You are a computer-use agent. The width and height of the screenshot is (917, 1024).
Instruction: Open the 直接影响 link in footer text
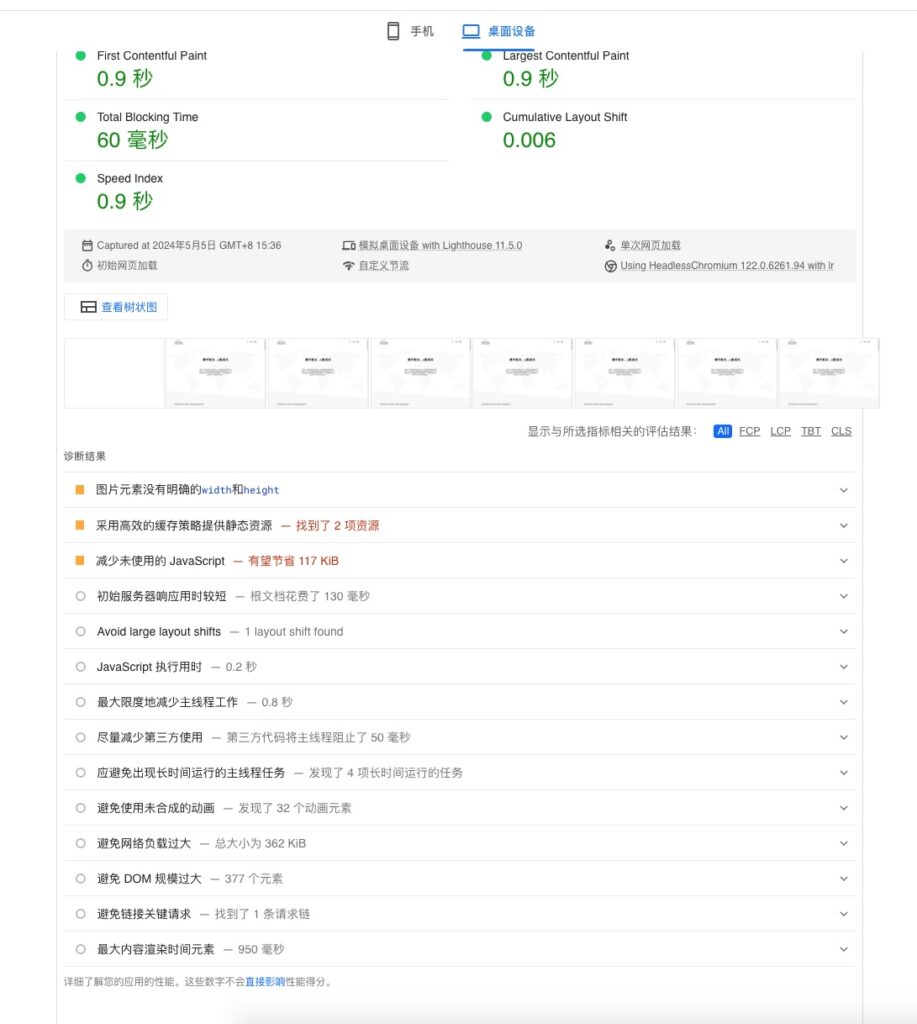click(265, 982)
